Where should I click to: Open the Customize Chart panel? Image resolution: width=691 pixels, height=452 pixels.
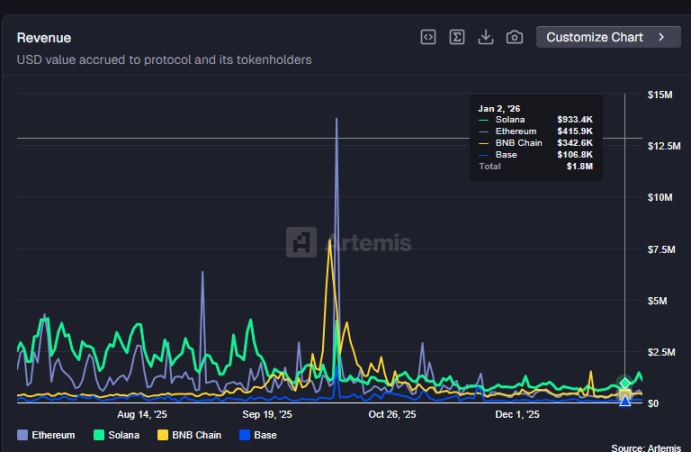(x=595, y=37)
